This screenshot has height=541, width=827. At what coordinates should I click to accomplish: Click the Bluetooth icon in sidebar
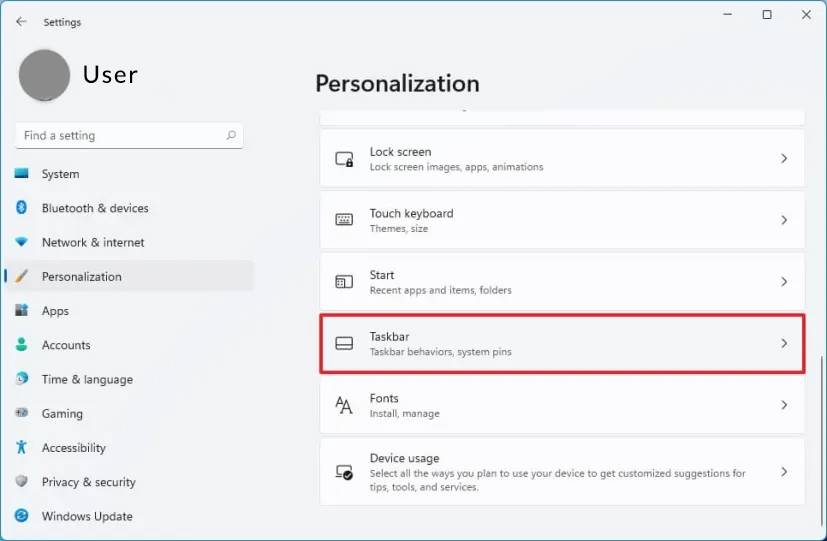pos(22,208)
